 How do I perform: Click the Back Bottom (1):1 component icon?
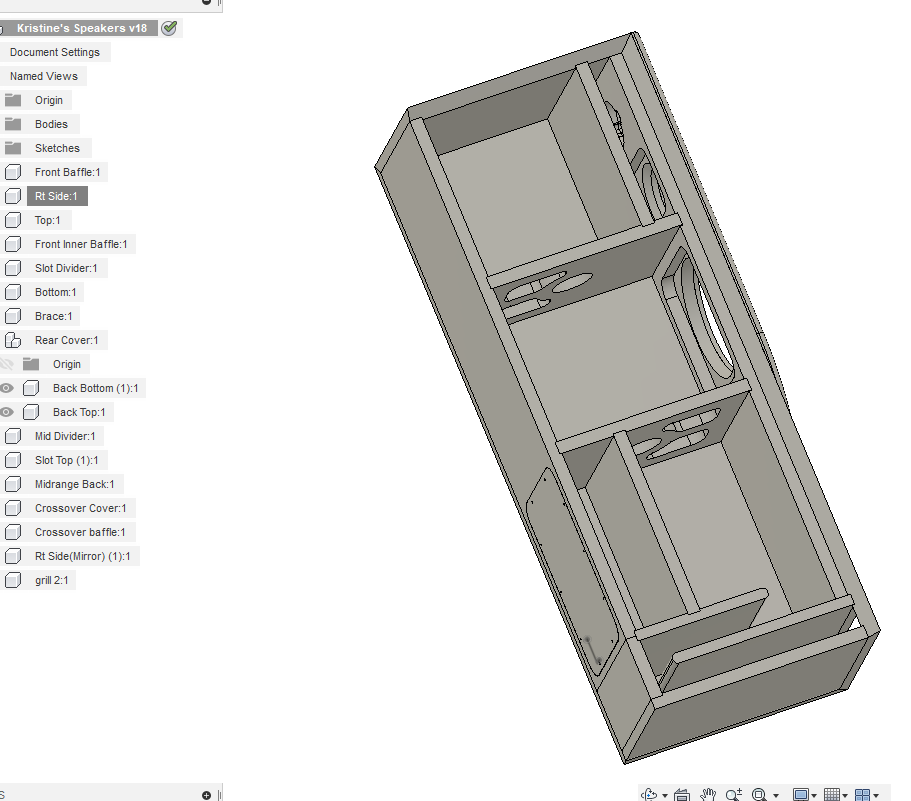[x=31, y=388]
